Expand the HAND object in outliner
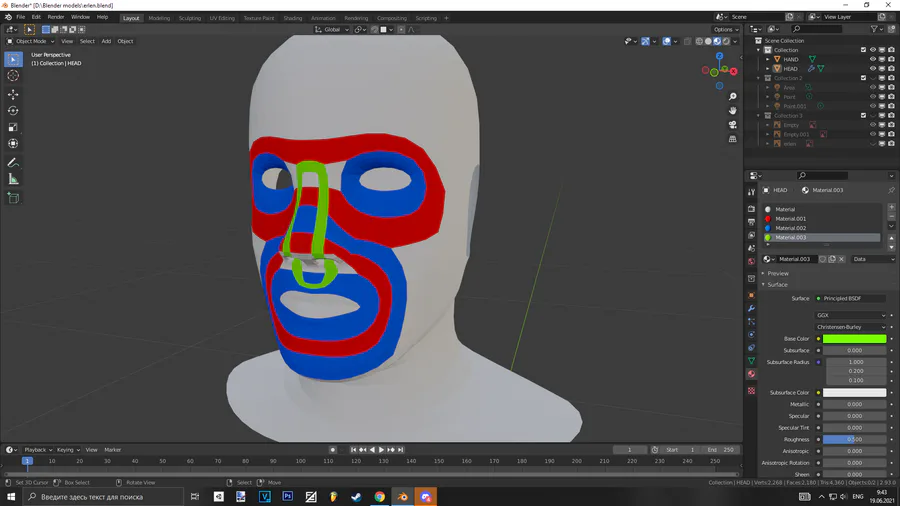Viewport: 900px width, 506px height. click(768, 59)
